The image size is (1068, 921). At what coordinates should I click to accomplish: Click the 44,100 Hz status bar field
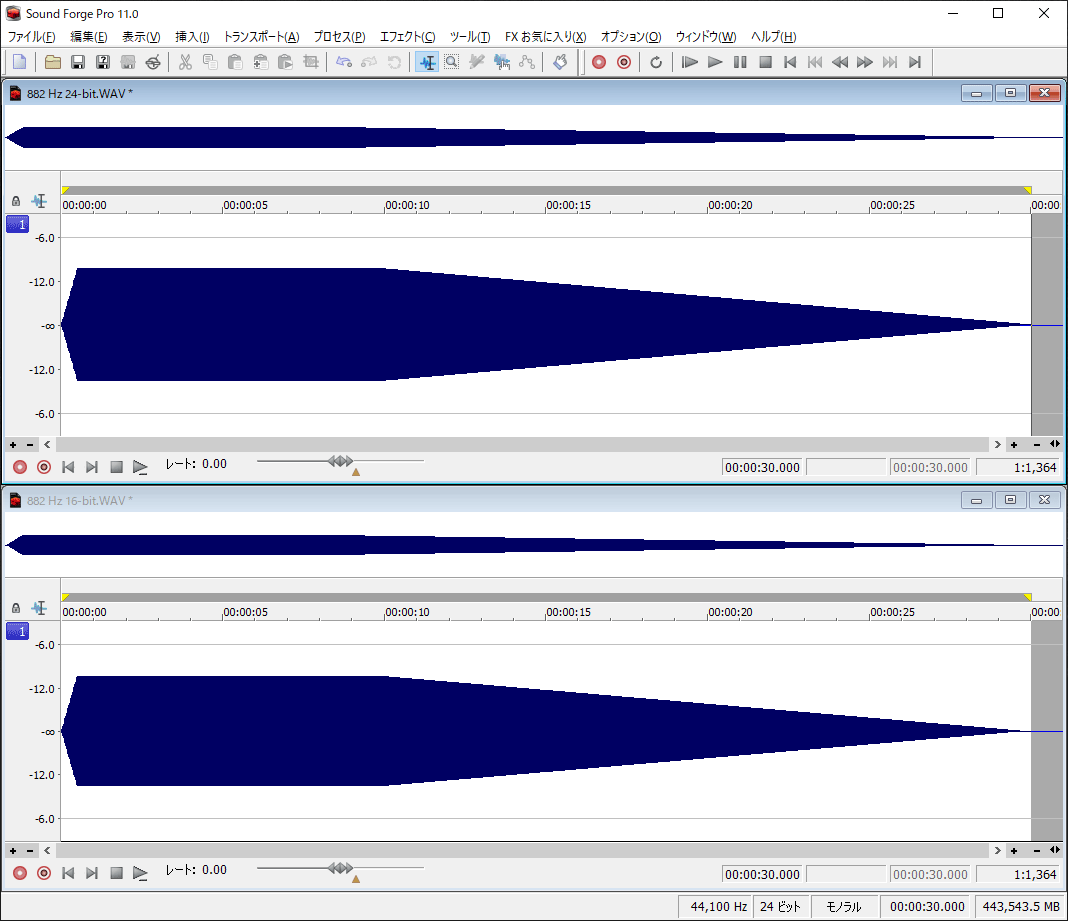(716, 907)
